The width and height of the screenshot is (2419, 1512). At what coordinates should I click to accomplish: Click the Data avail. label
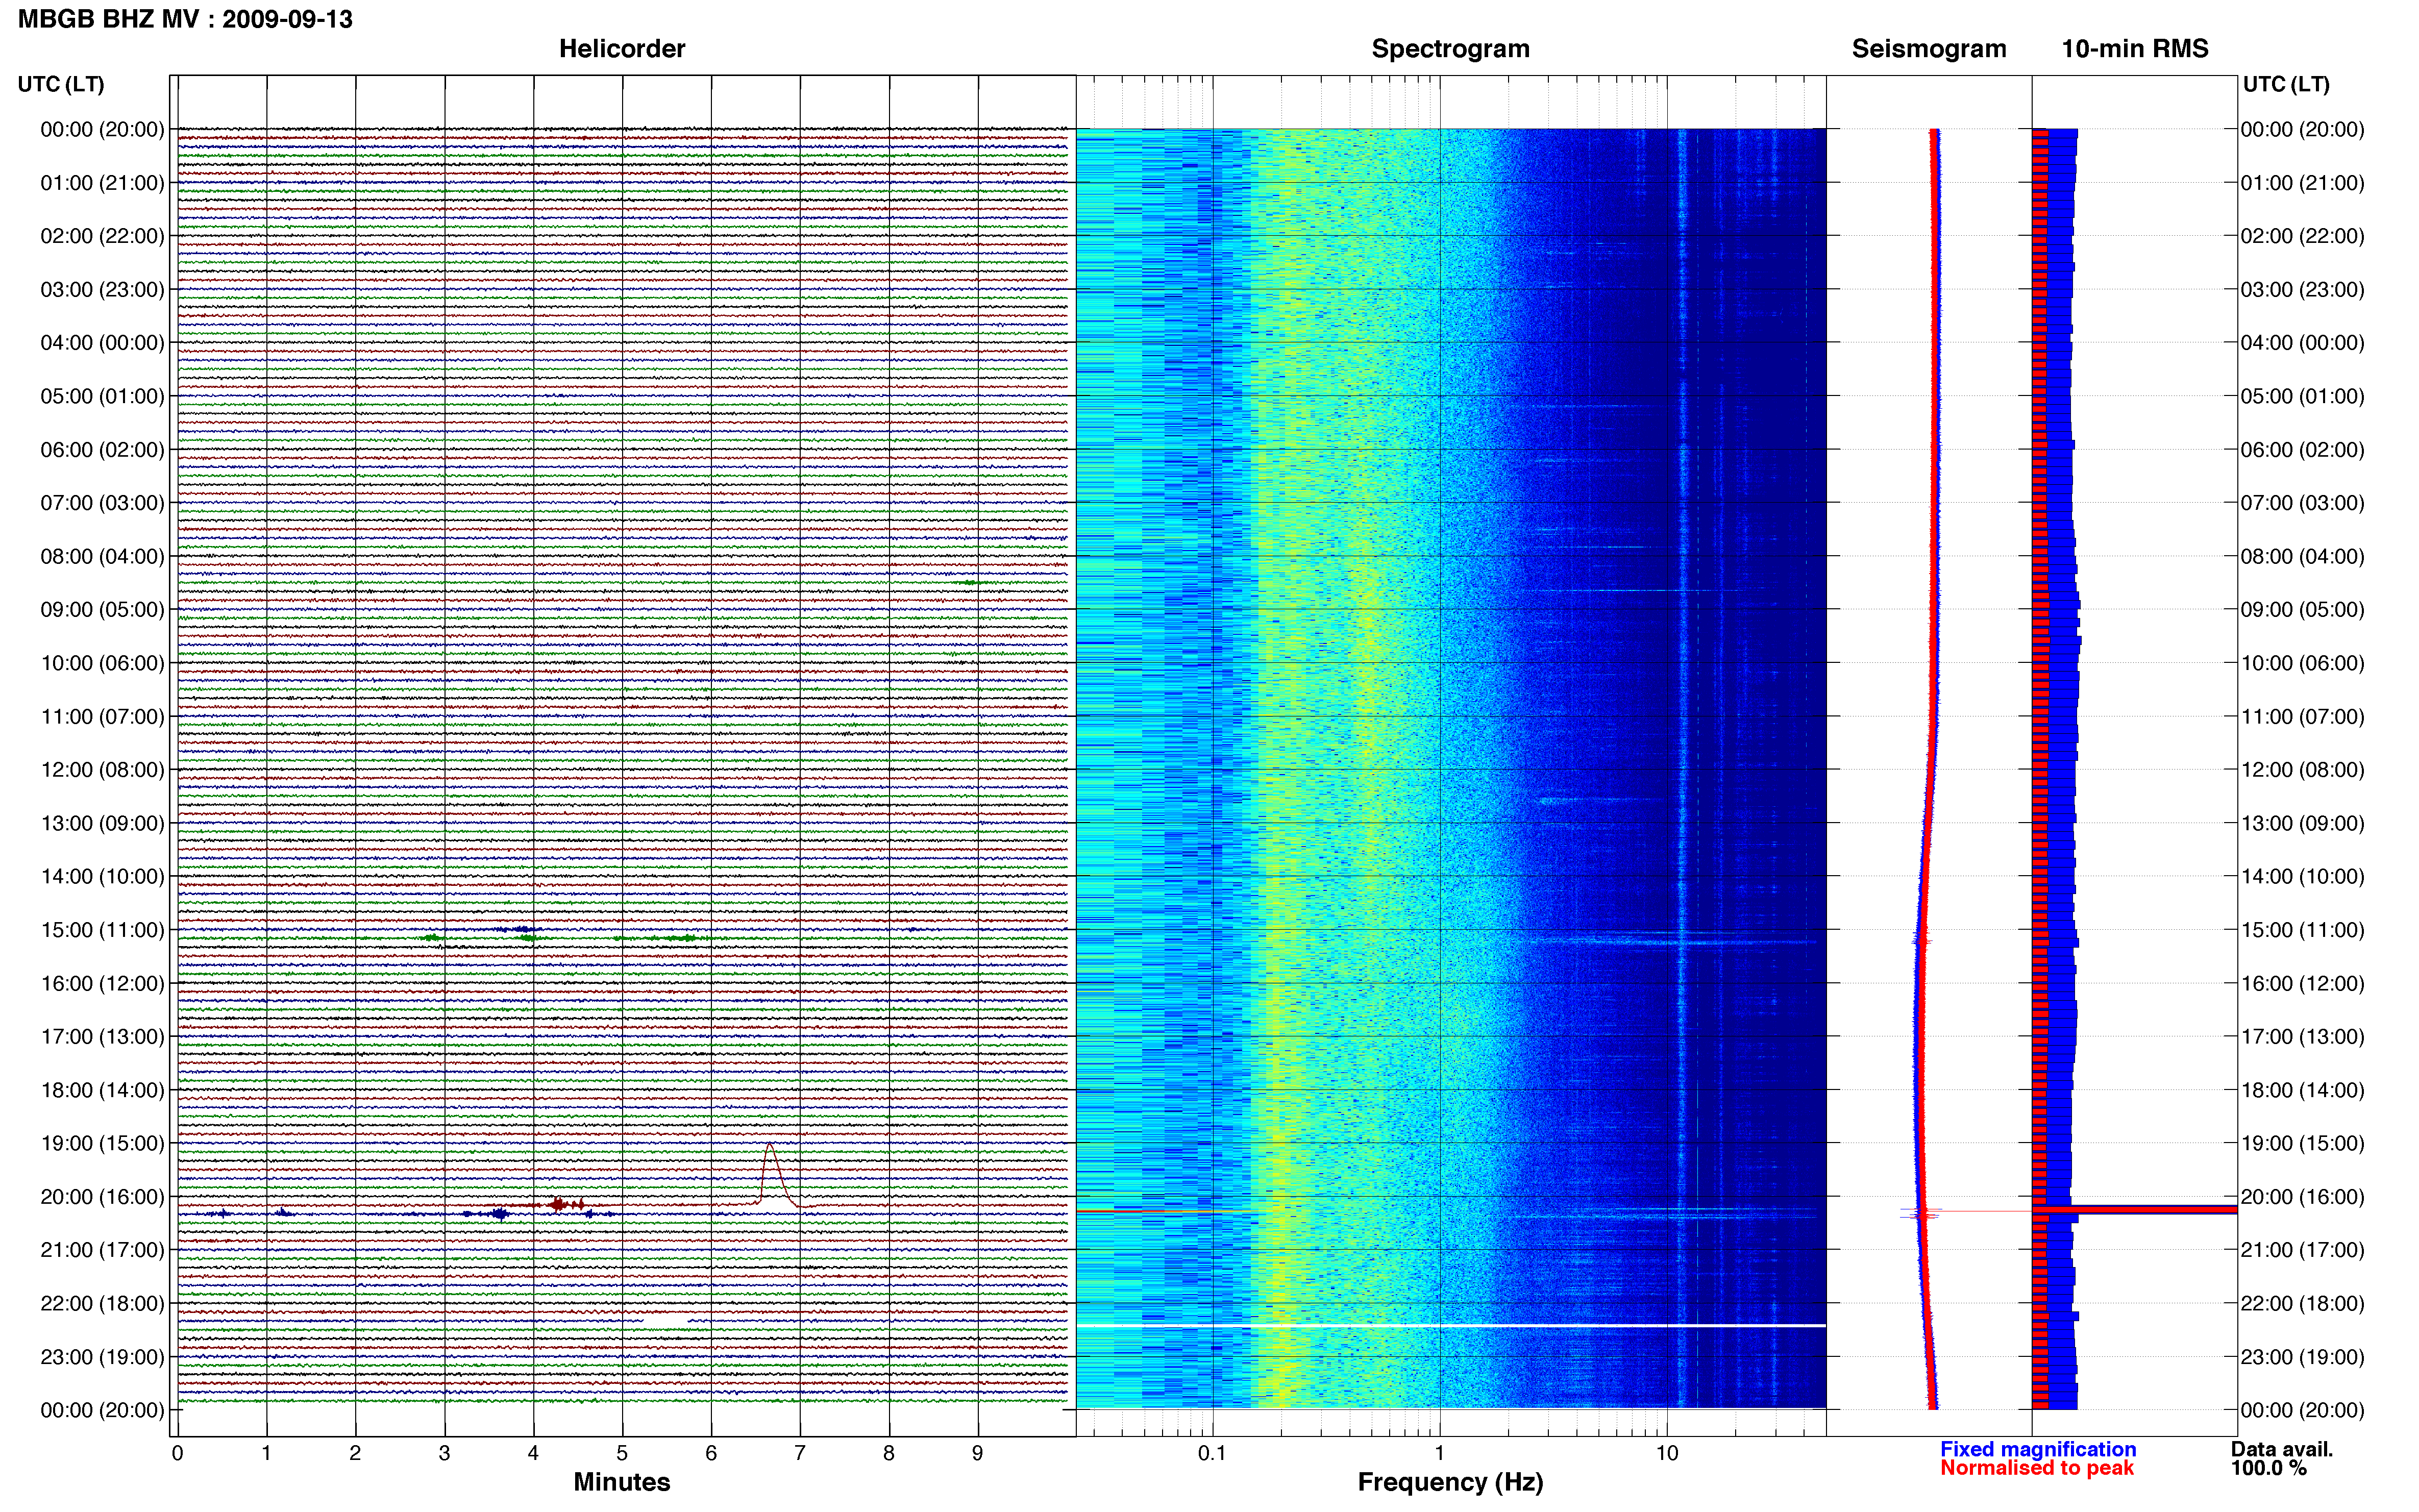[x=2281, y=1449]
